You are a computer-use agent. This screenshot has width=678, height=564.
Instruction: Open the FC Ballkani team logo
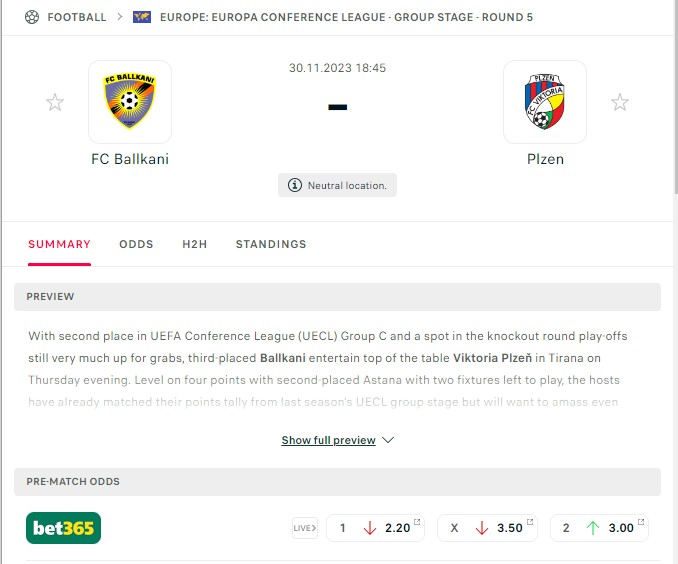tap(130, 102)
